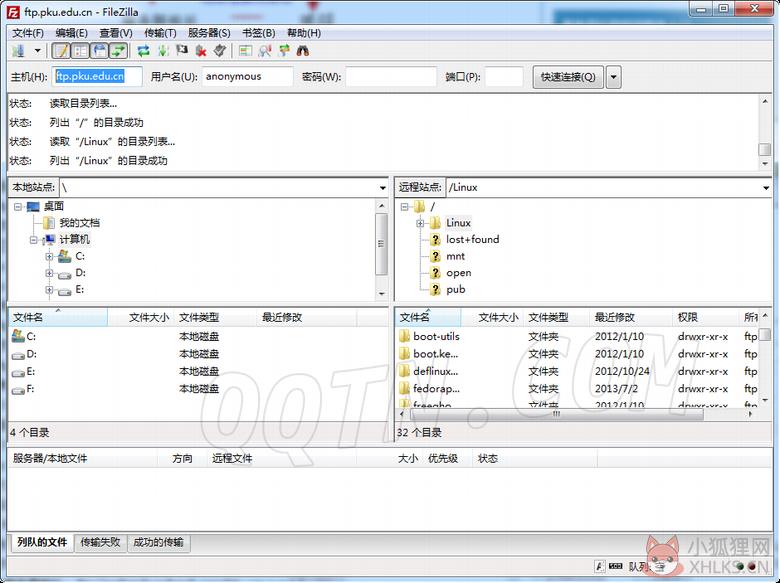The height and width of the screenshot is (583, 780).
Task: Expand the C: drive in local tree
Action: point(49,257)
